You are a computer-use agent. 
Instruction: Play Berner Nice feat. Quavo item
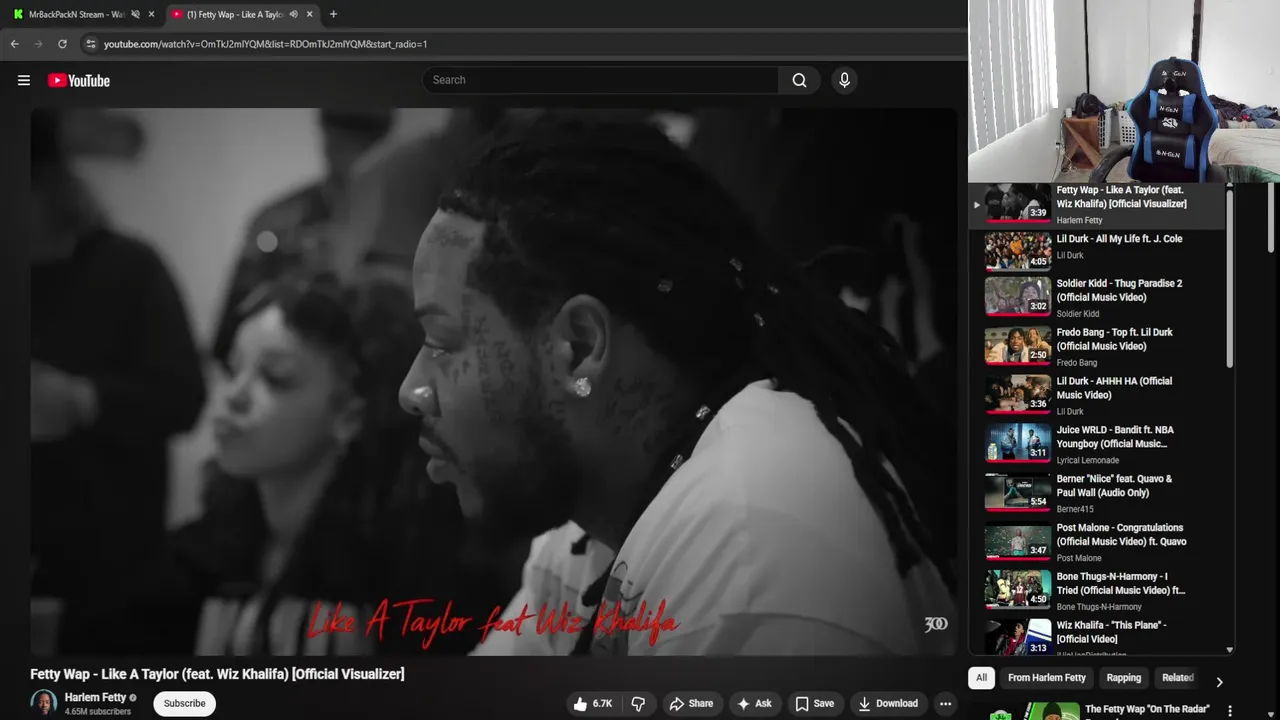click(x=1099, y=493)
